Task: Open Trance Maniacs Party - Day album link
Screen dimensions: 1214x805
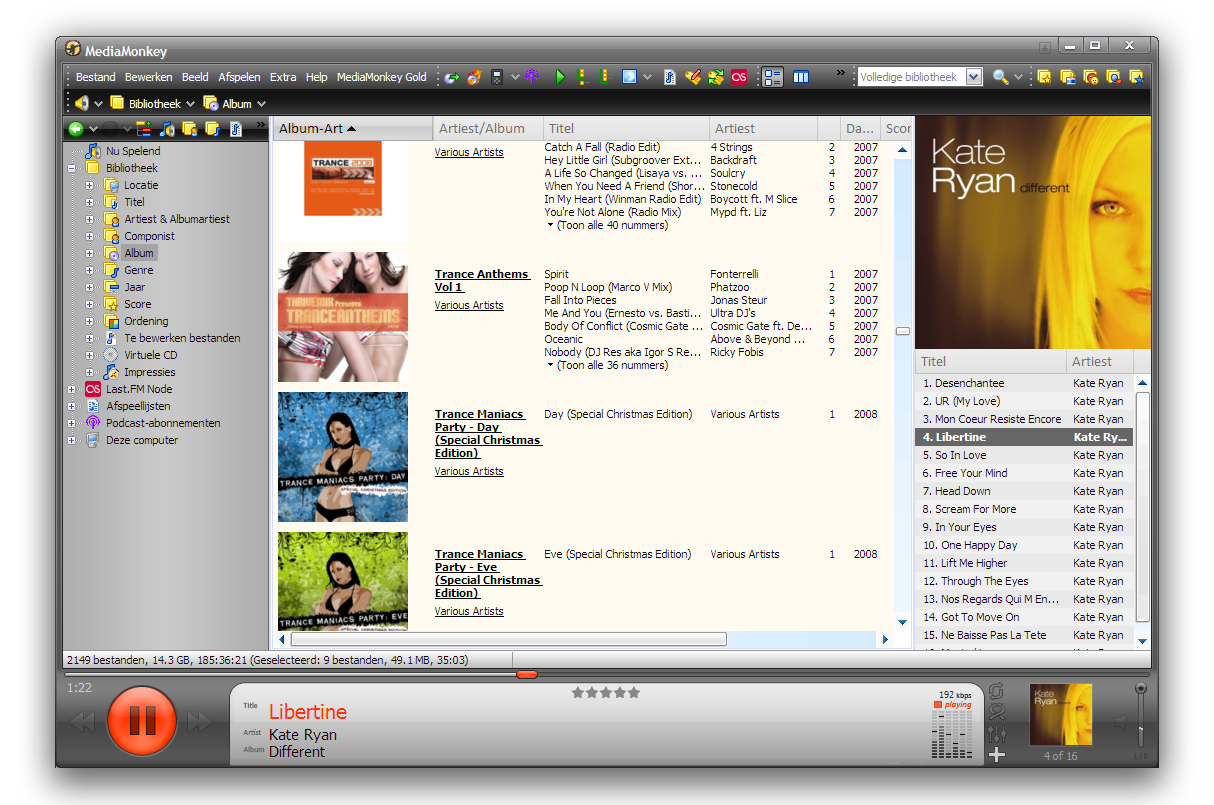Action: 488,433
